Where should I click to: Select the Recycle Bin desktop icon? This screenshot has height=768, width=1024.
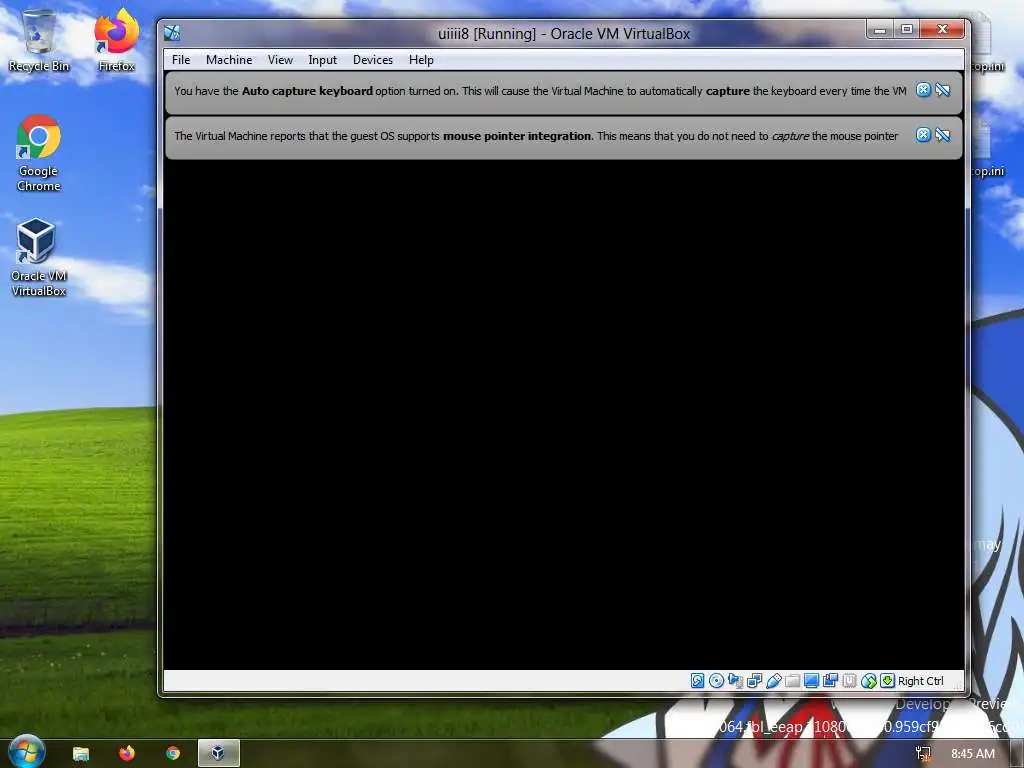(39, 40)
